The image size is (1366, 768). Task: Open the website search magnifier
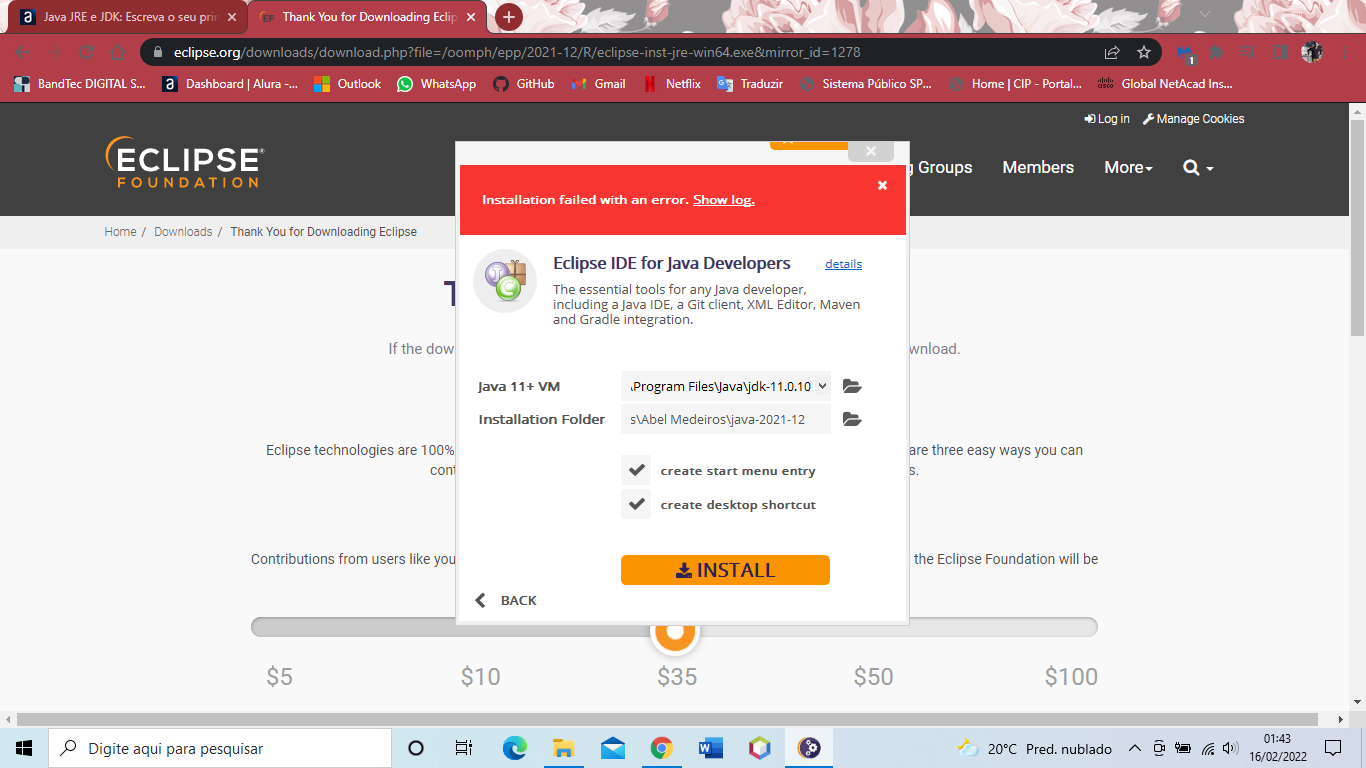(1197, 168)
